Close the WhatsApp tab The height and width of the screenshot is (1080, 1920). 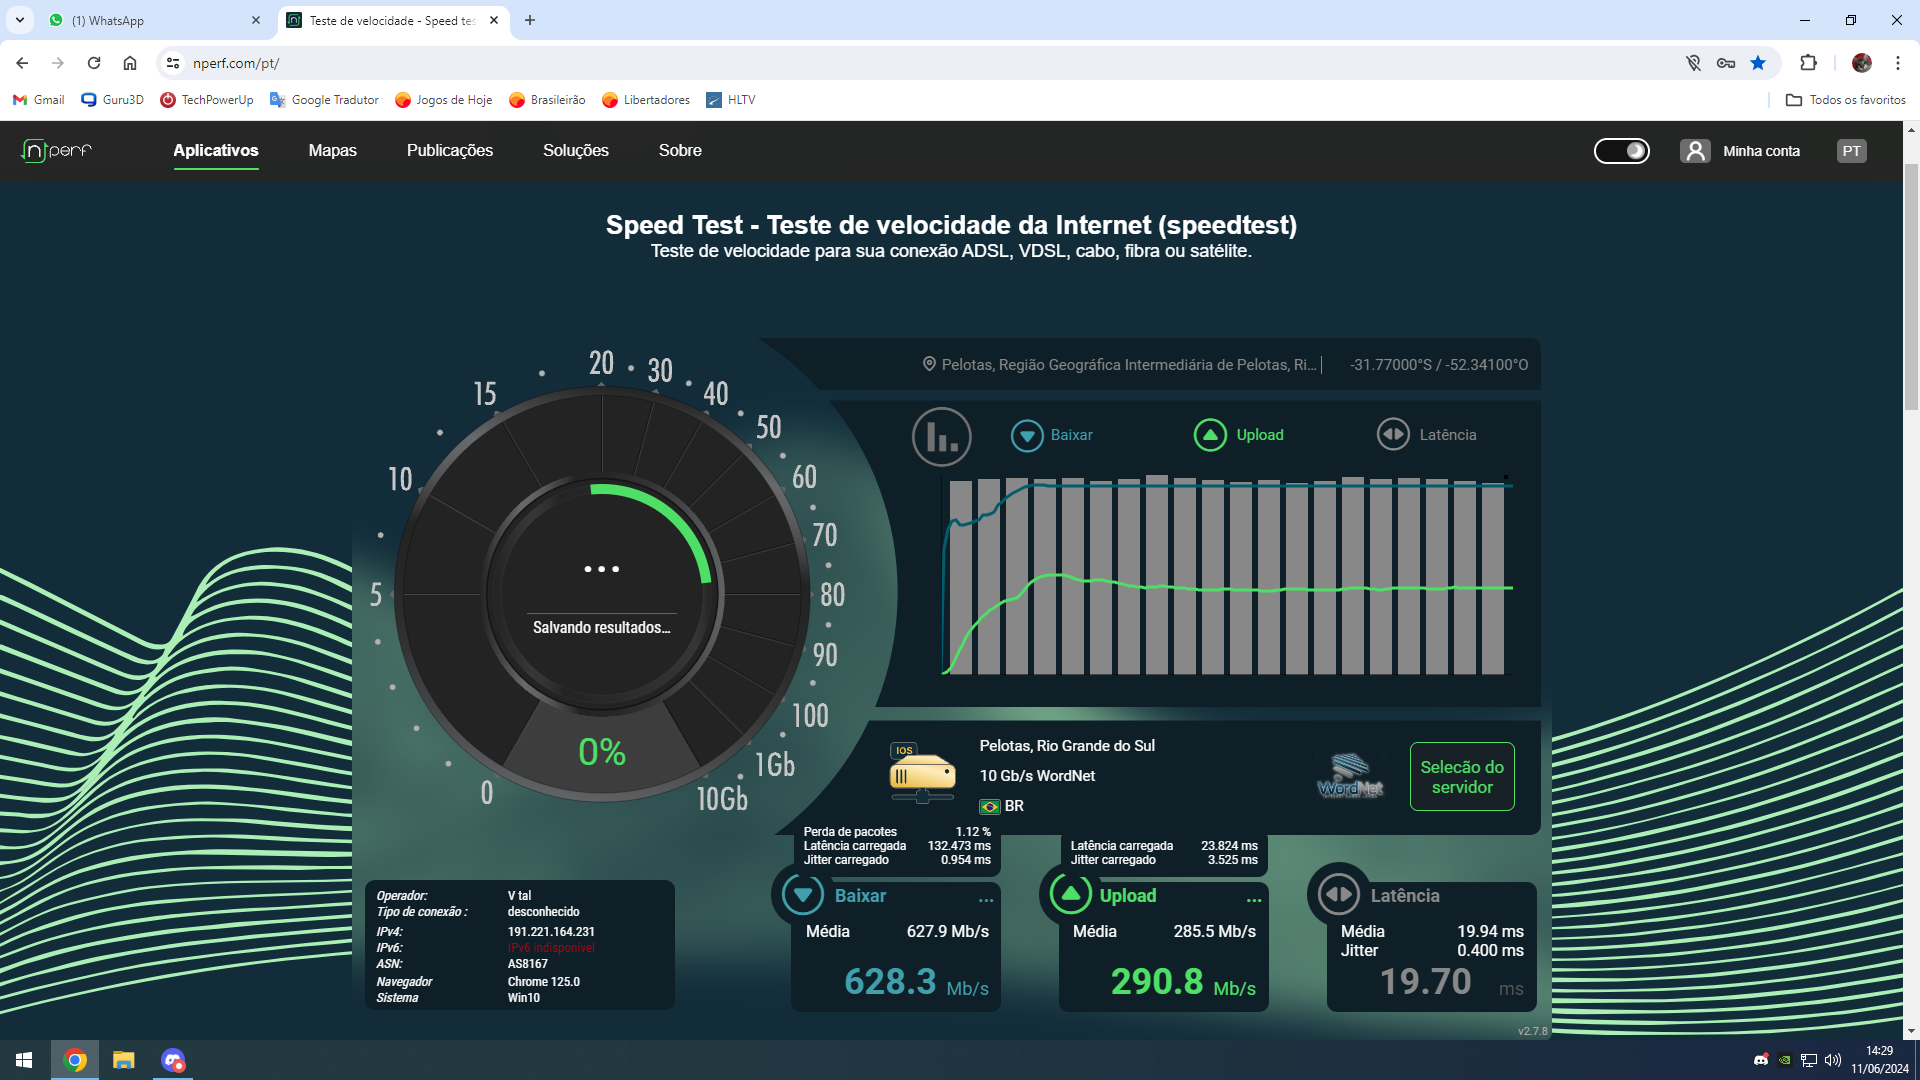256,20
